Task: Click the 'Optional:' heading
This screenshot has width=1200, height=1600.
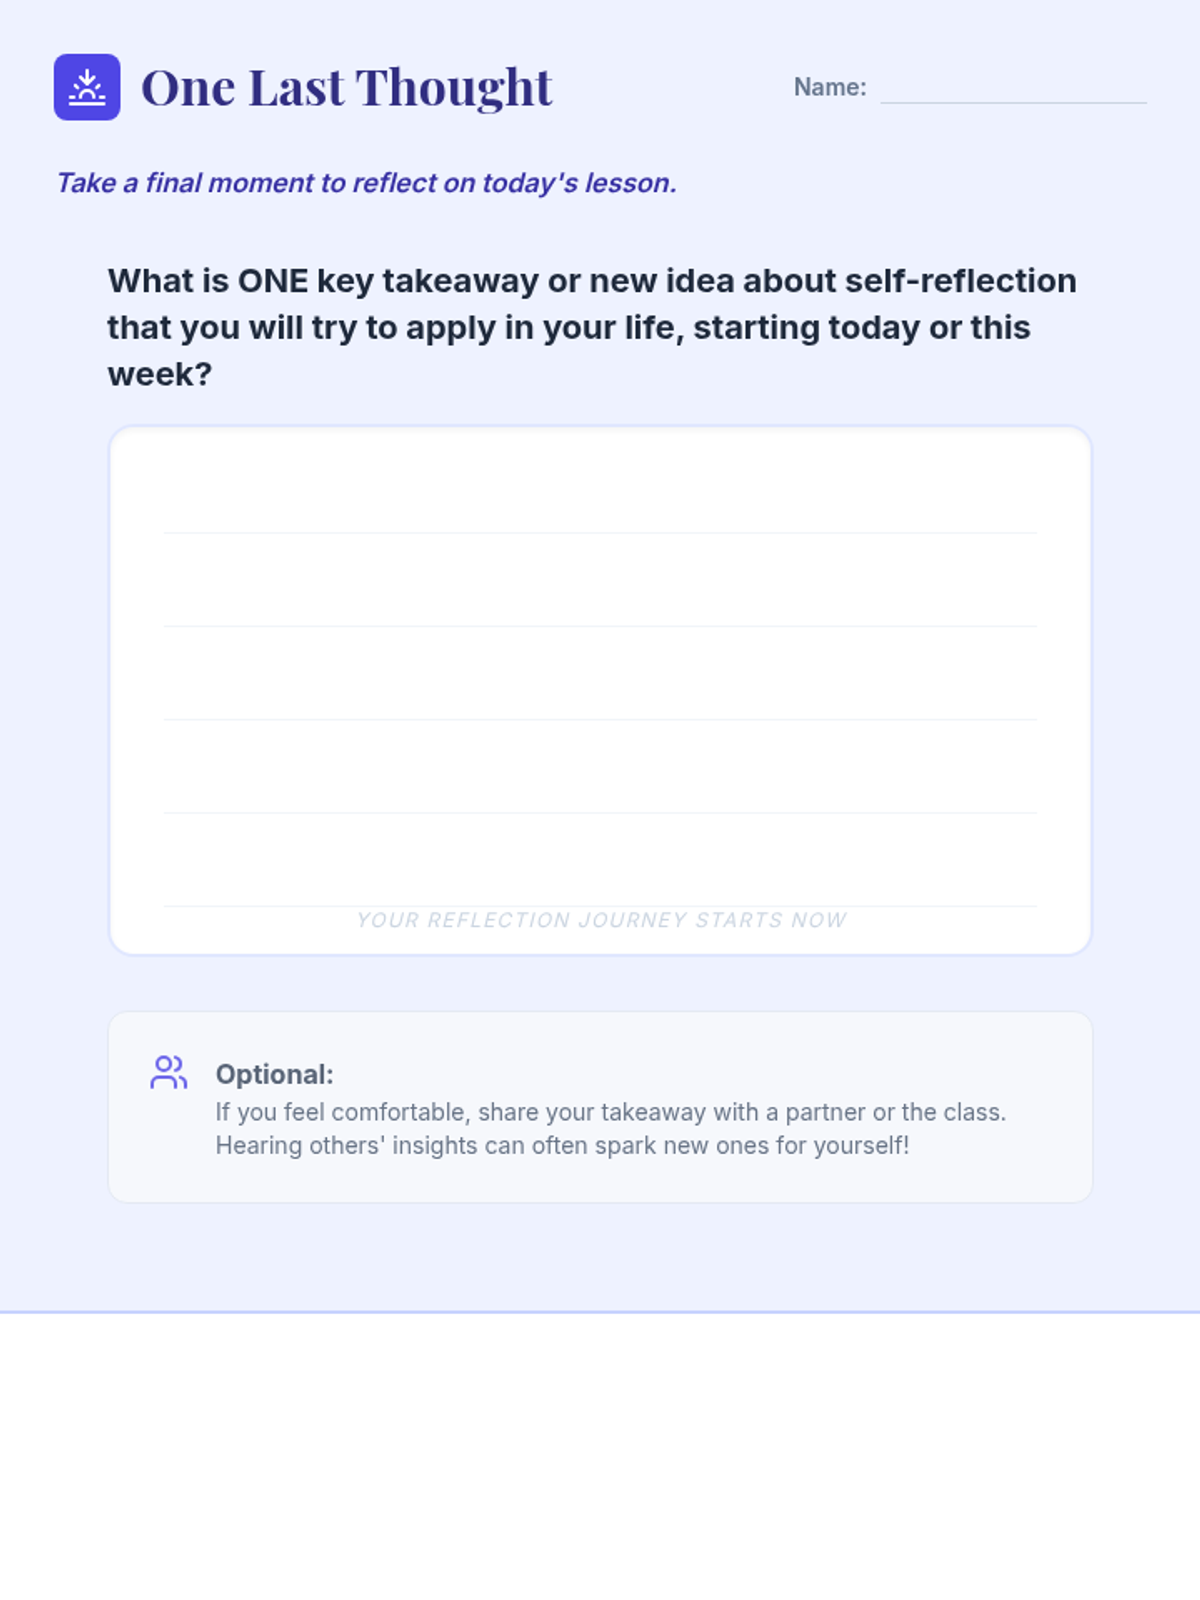Action: [x=275, y=1074]
